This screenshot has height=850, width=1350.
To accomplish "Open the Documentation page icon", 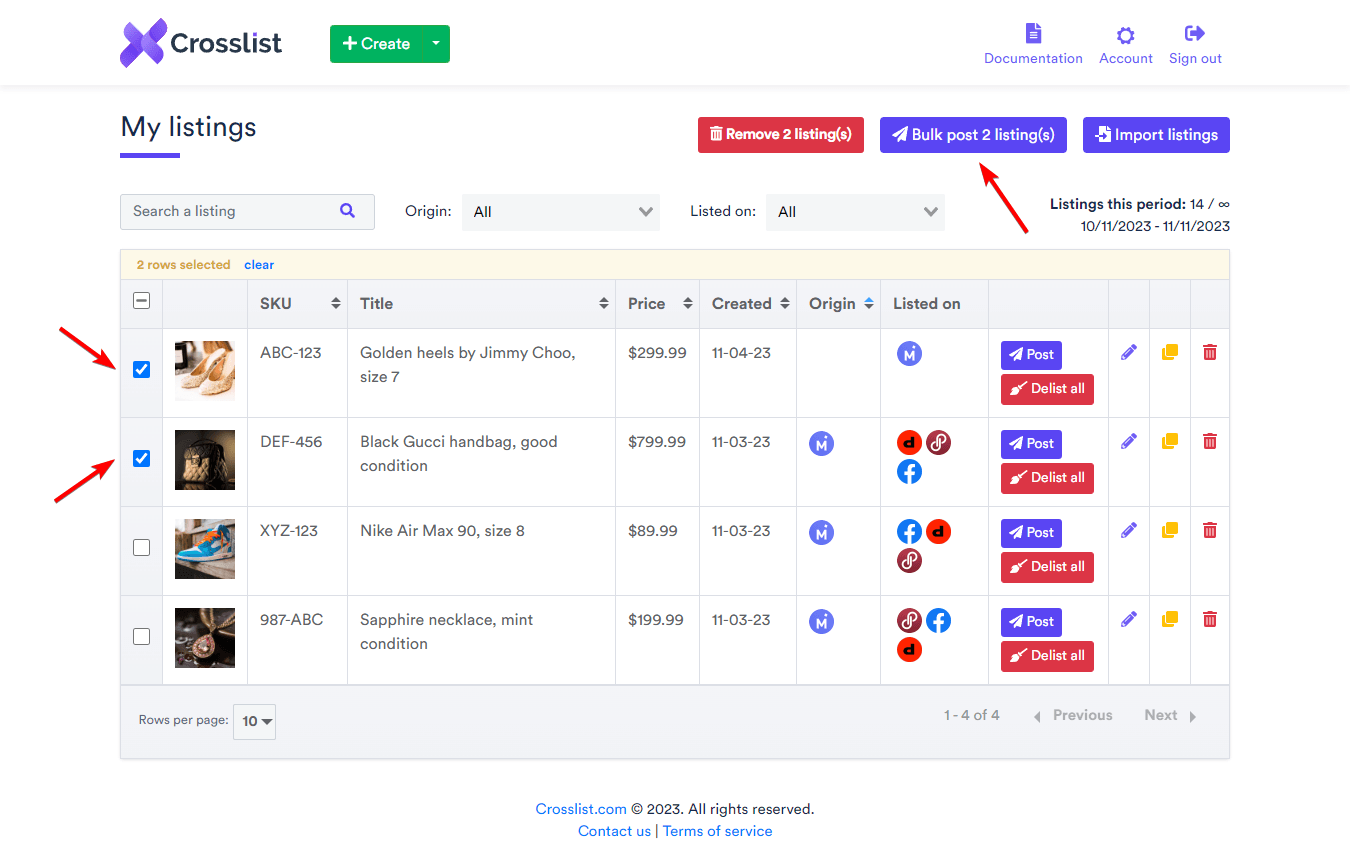I will coord(1033,34).
